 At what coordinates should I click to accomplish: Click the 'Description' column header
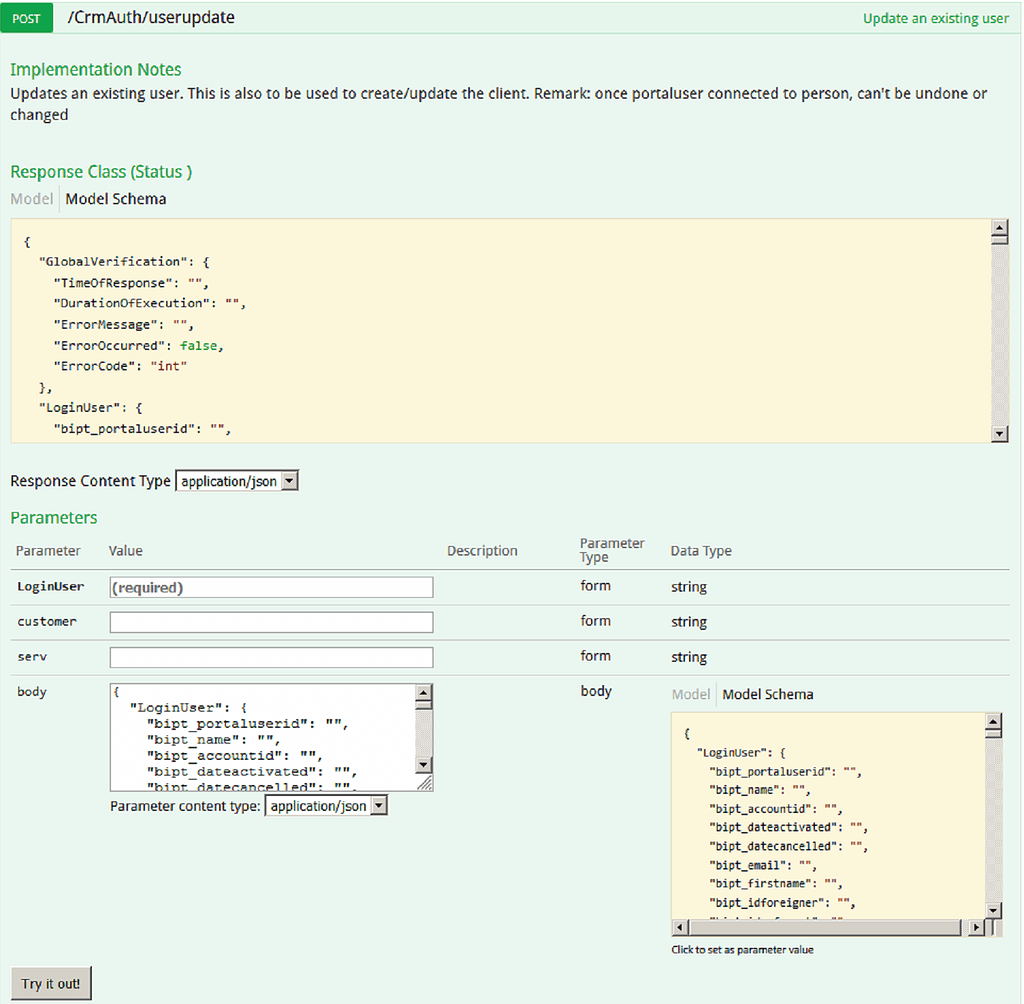point(482,551)
